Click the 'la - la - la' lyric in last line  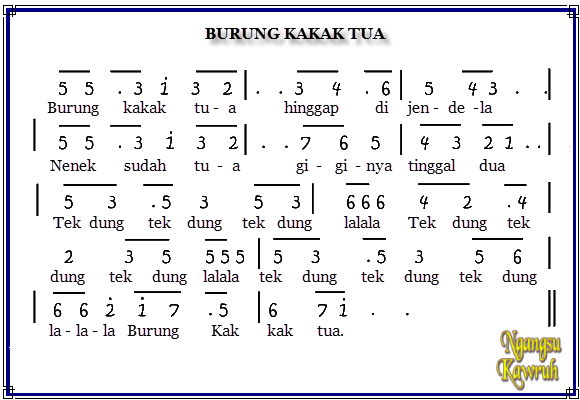click(82, 330)
